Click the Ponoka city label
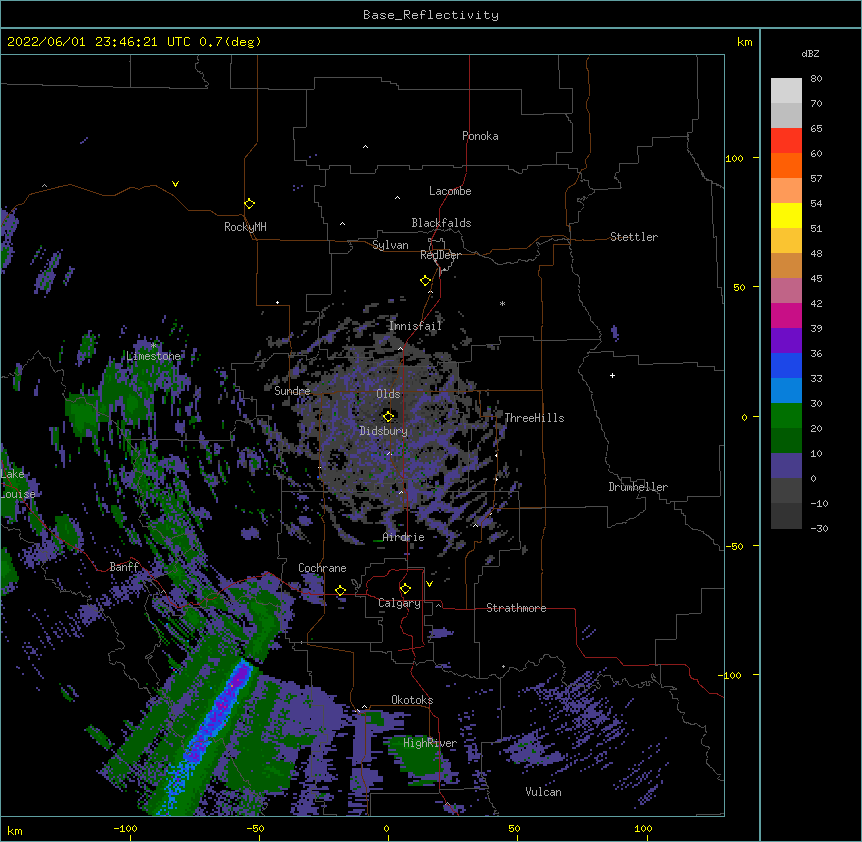 point(480,136)
